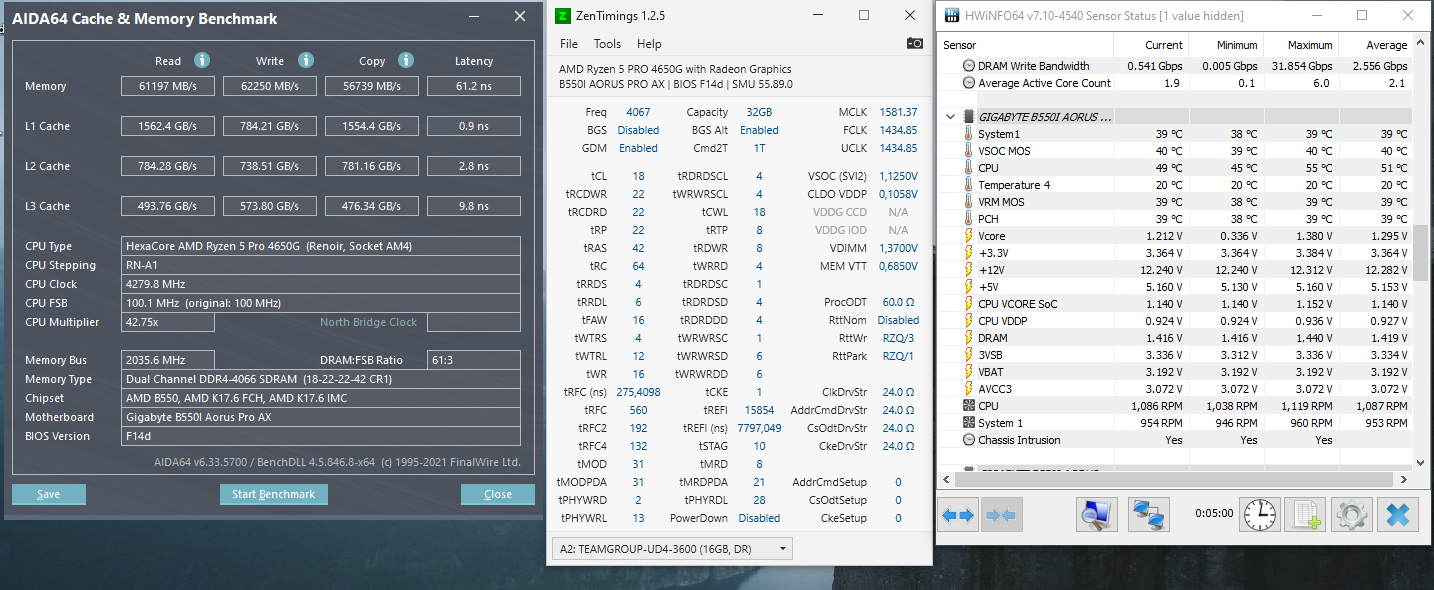The width and height of the screenshot is (1434, 590).
Task: Click the Save button in AIDA64
Action: pyautogui.click(x=49, y=494)
